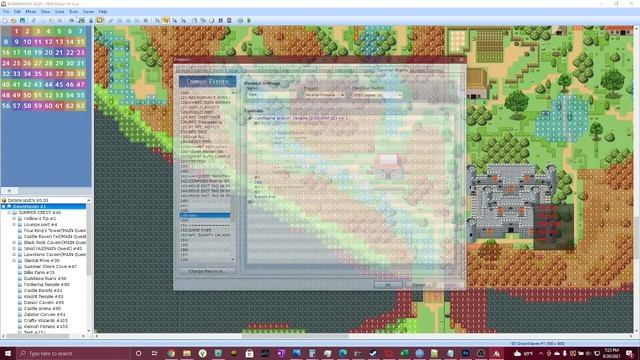Collapse the SUMMER CREST map folder
The width and height of the screenshot is (640, 360).
point(9,213)
